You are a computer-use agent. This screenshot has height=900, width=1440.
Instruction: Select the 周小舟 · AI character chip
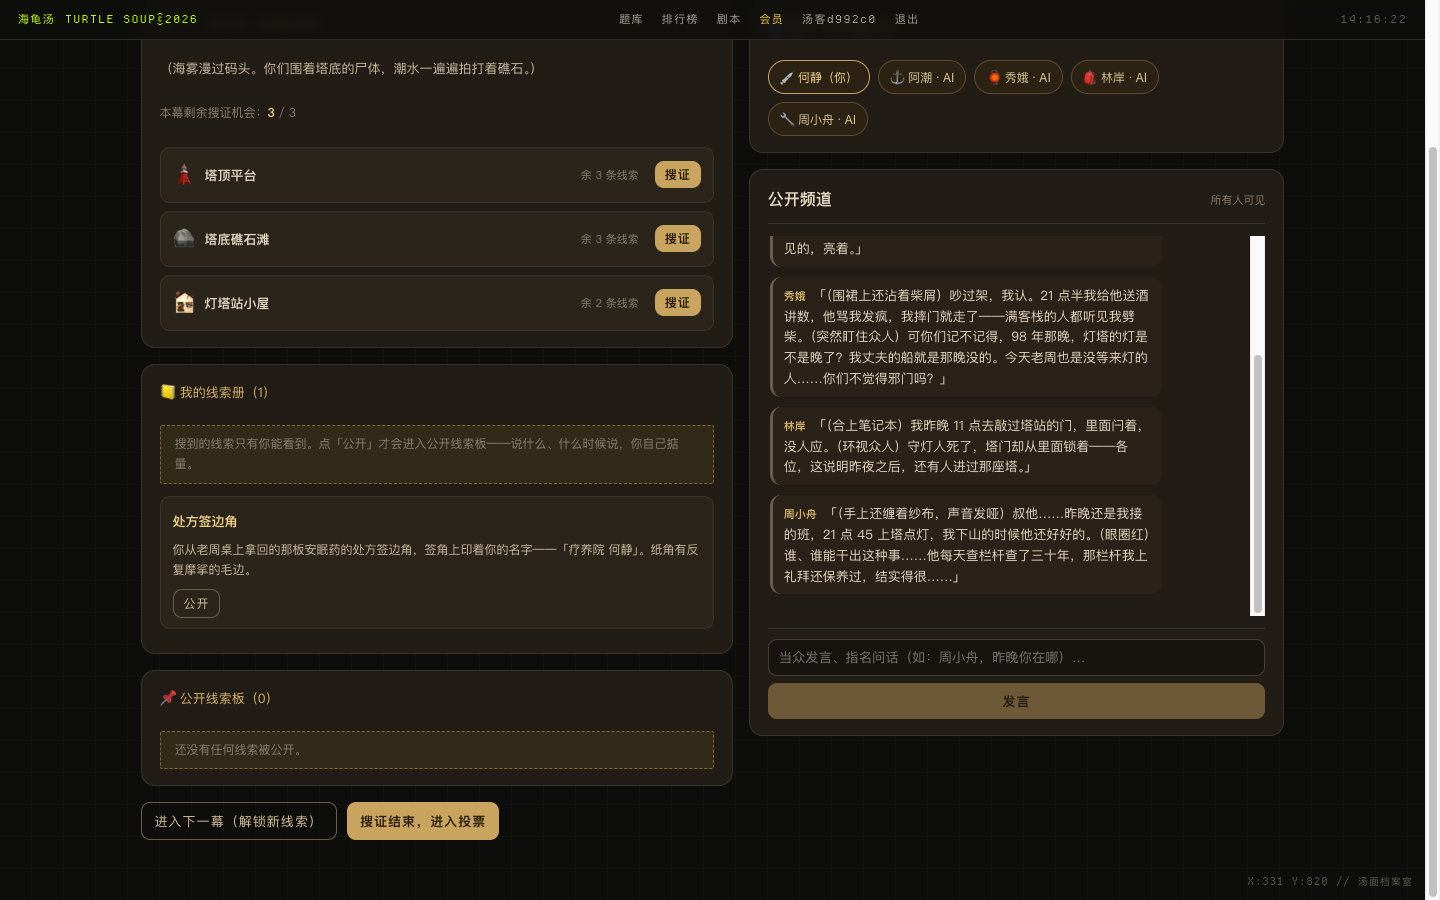(x=818, y=120)
